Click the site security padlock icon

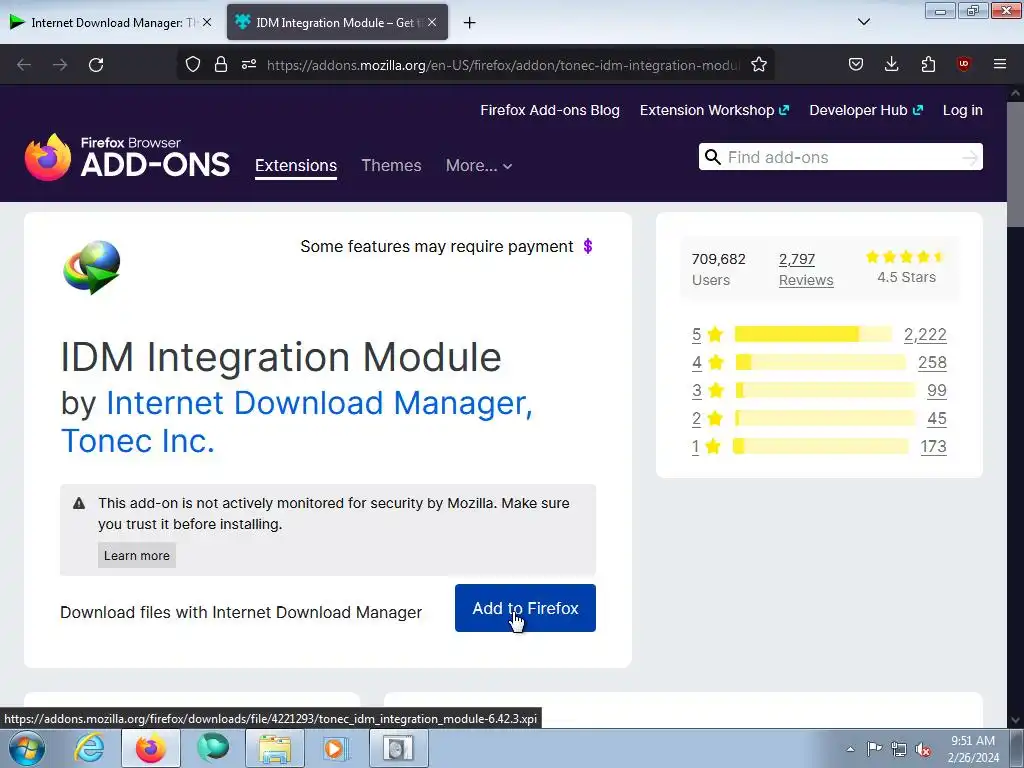pyautogui.click(x=221, y=64)
